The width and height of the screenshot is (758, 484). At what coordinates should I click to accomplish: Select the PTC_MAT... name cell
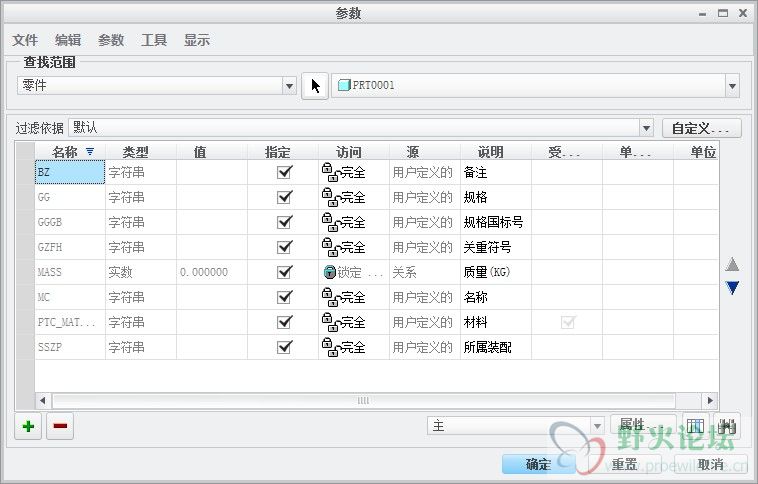[70, 322]
